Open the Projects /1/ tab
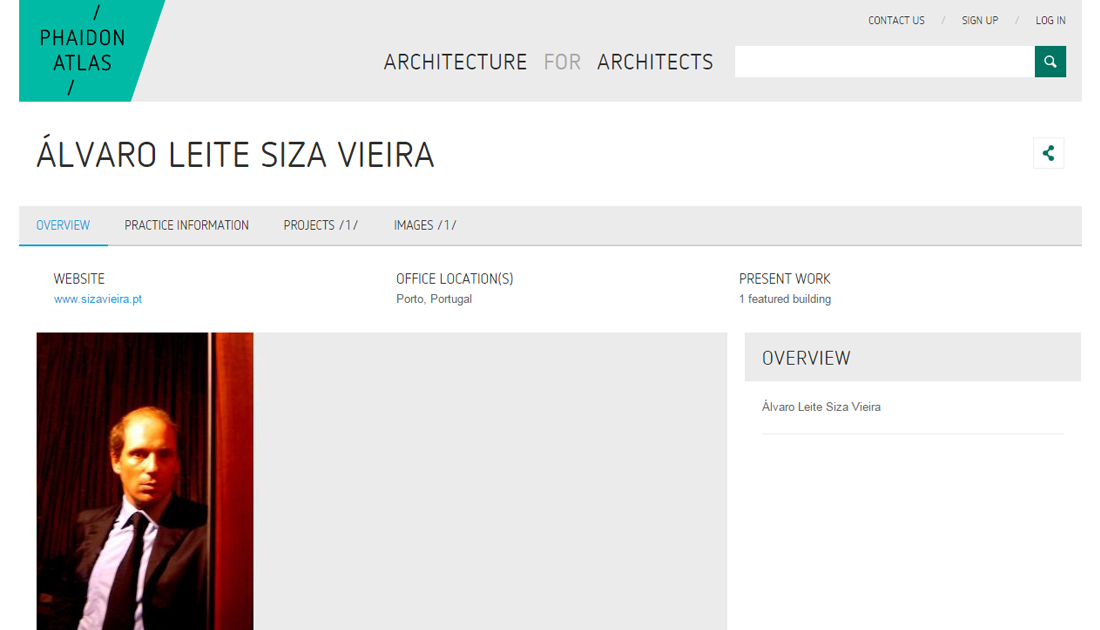The height and width of the screenshot is (630, 1100). point(320,225)
